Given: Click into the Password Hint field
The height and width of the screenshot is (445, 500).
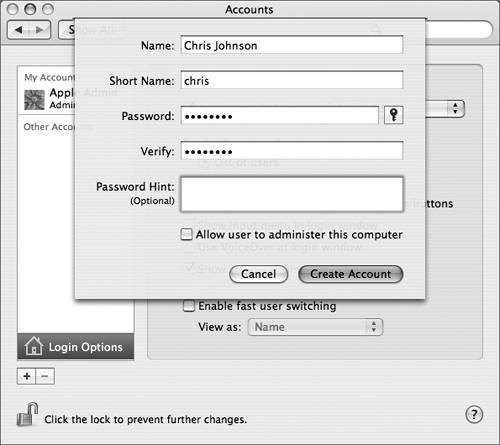Looking at the screenshot, I should pos(292,194).
